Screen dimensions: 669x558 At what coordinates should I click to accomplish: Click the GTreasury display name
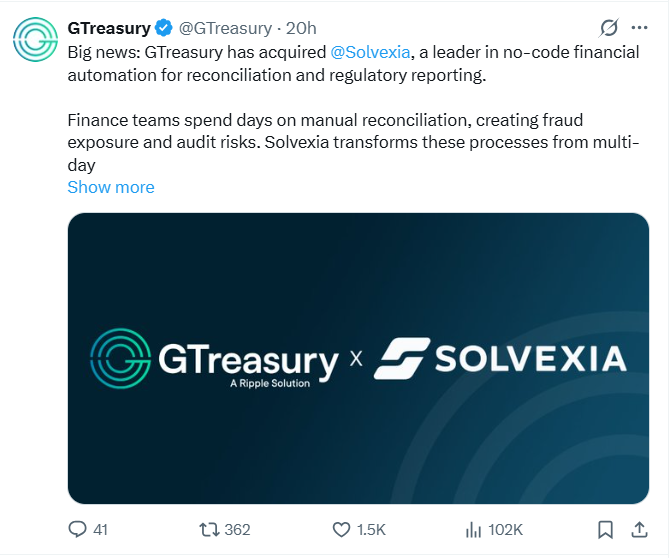click(x=109, y=28)
